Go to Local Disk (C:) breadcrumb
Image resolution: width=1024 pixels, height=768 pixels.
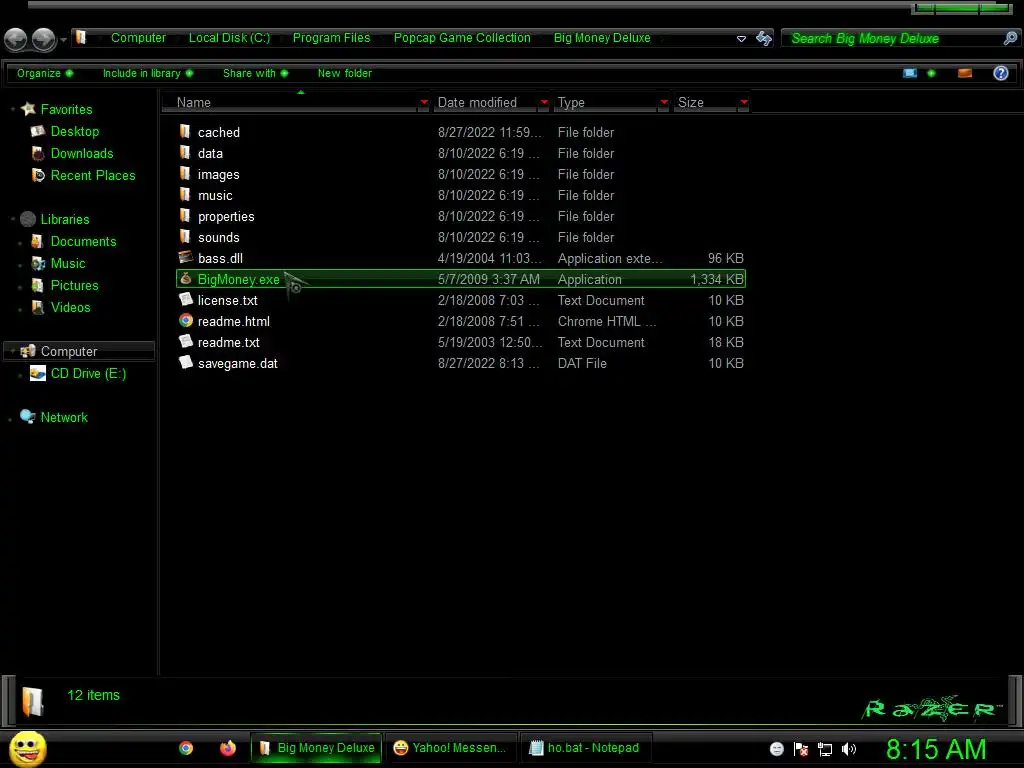229,38
